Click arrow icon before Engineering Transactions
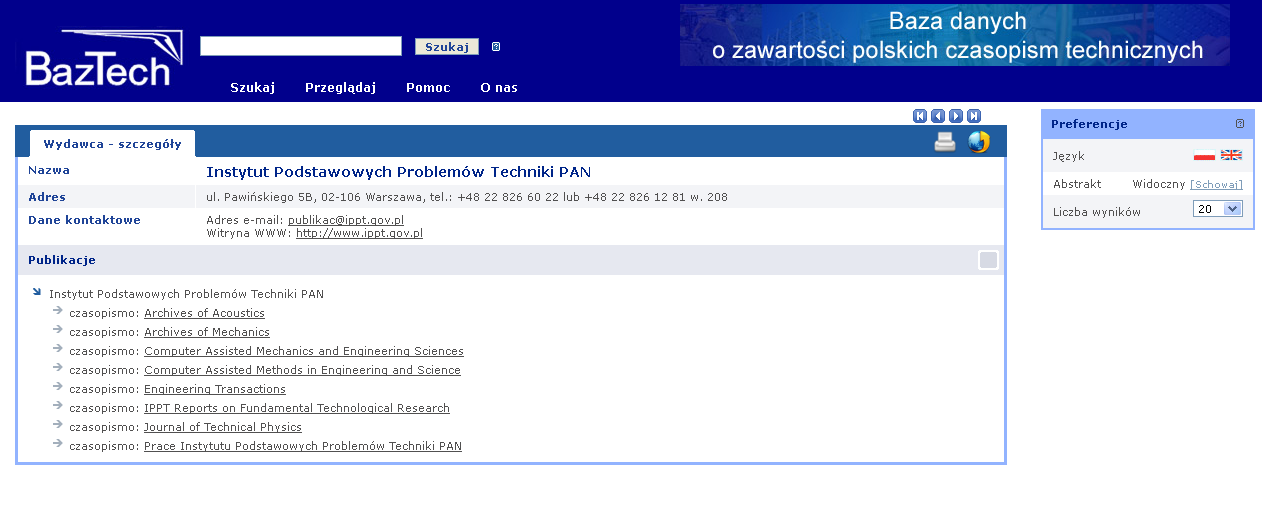Screen dimensions: 1262x505 [58, 387]
